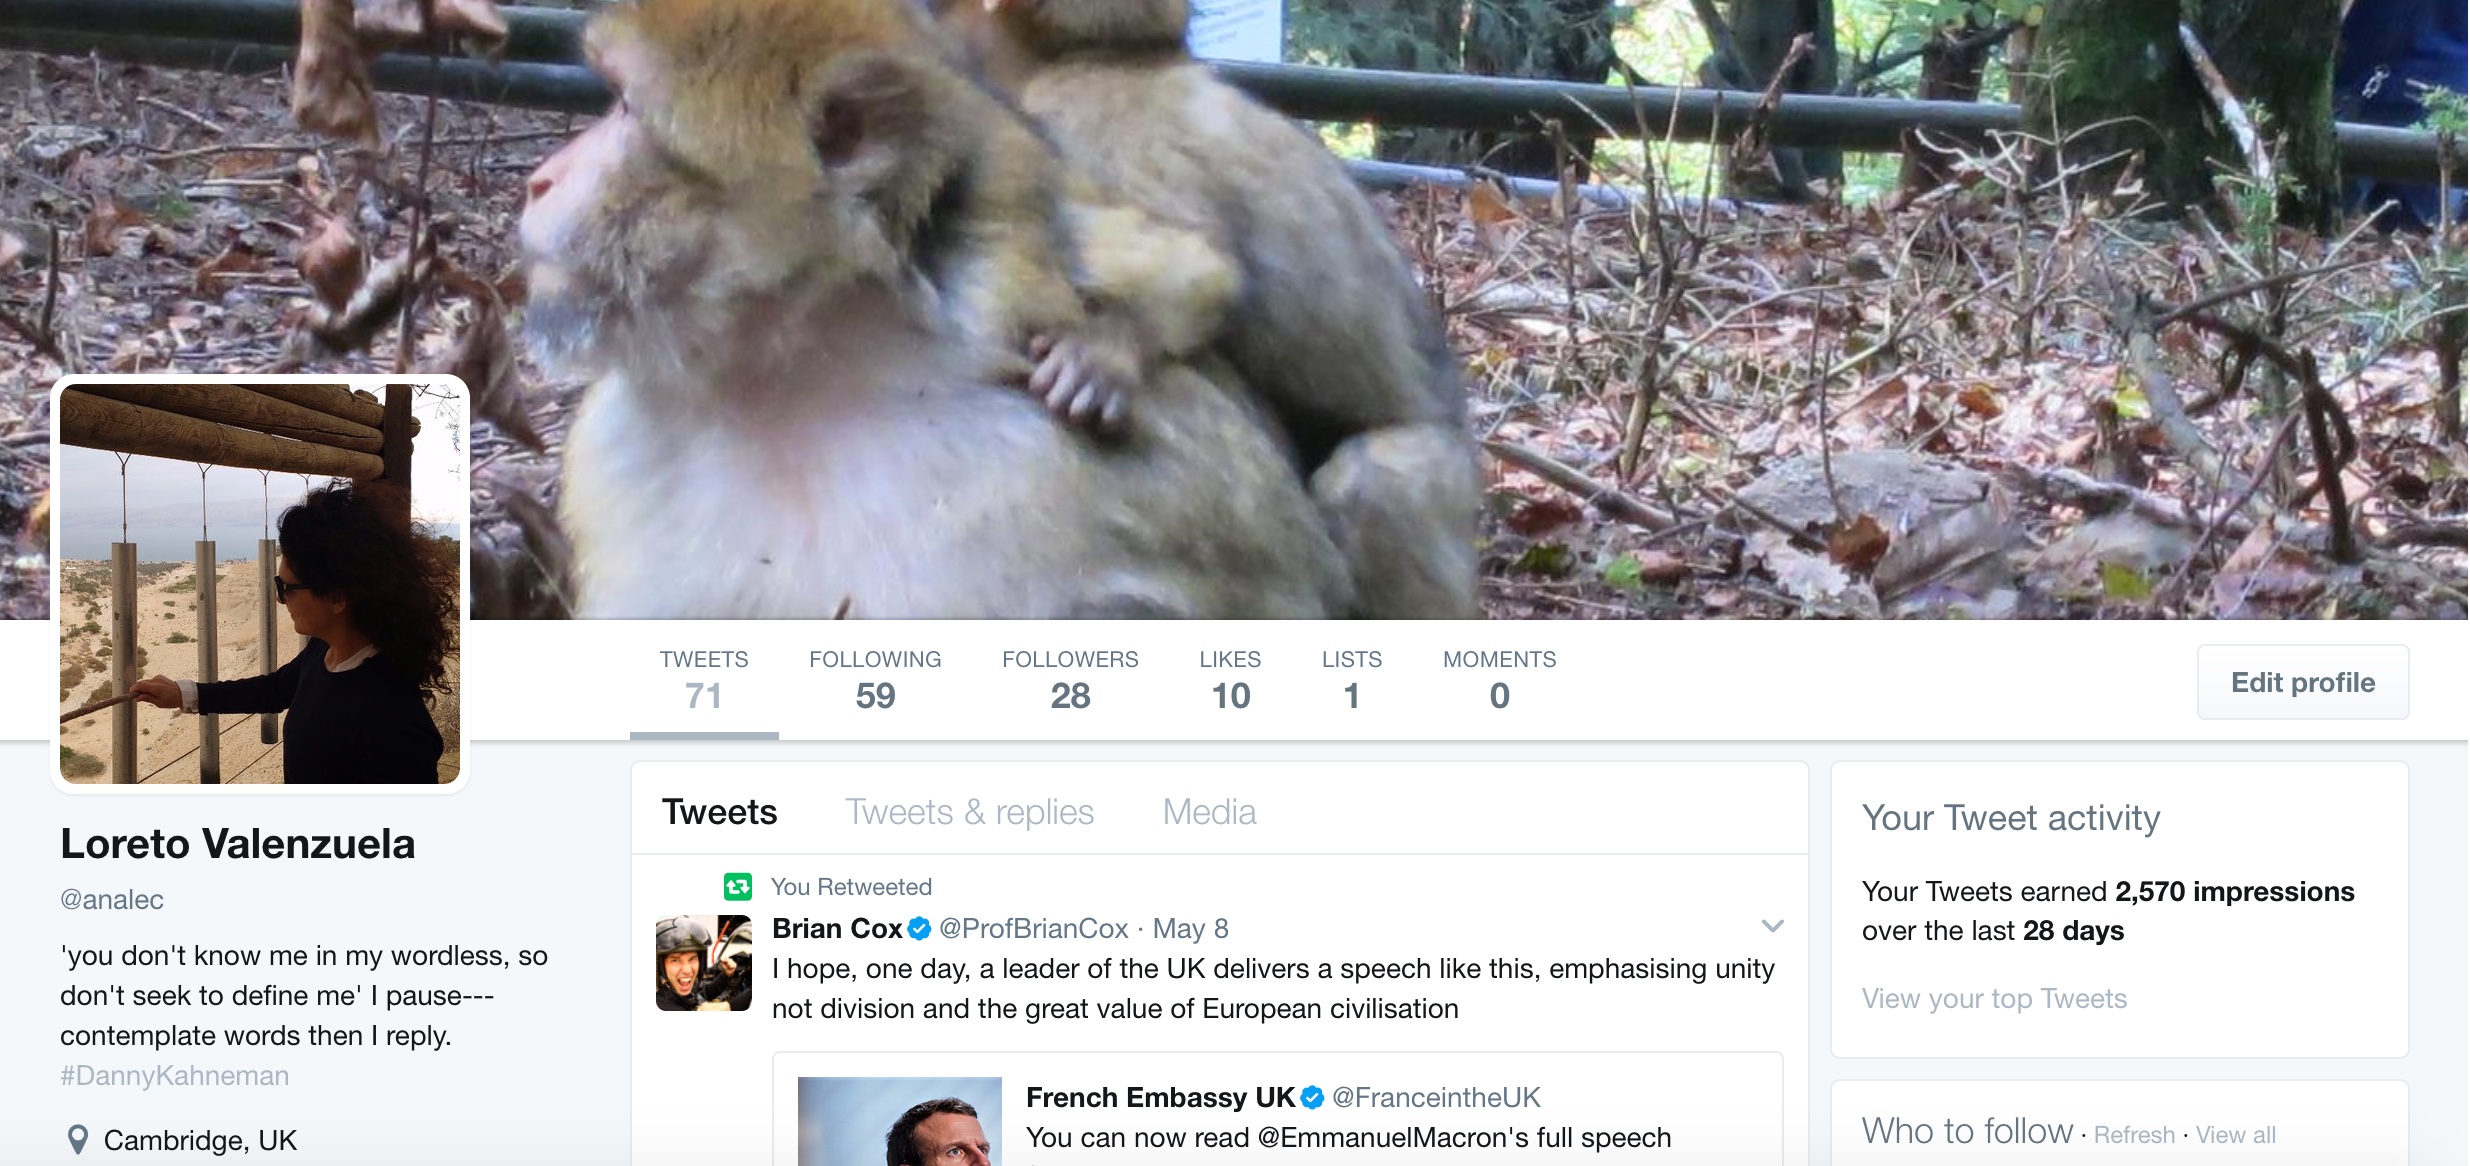
Task: Select the Tweets timeline tab
Action: [x=719, y=812]
